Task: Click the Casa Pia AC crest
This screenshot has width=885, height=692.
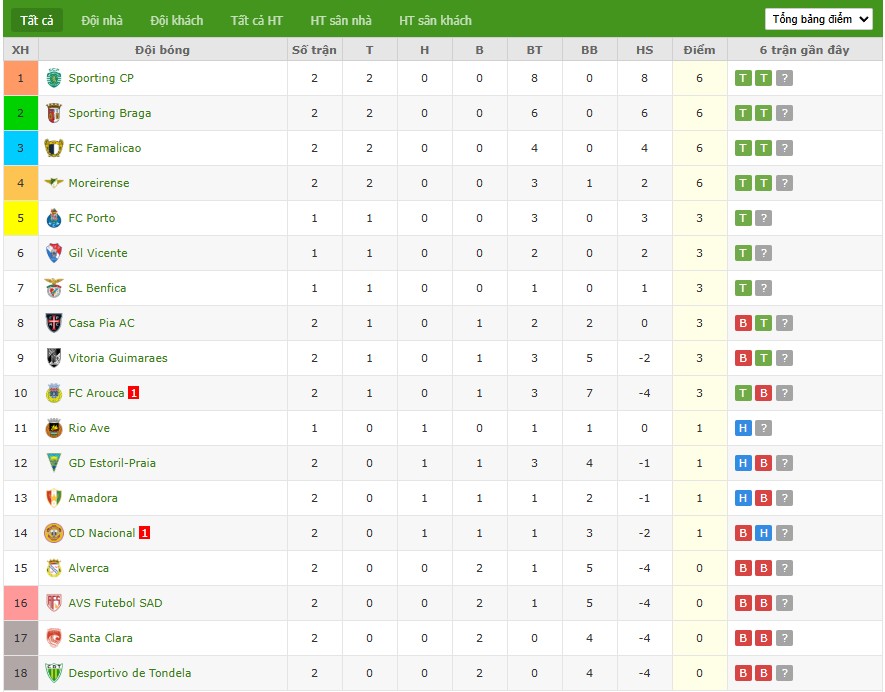Action: click(54, 323)
